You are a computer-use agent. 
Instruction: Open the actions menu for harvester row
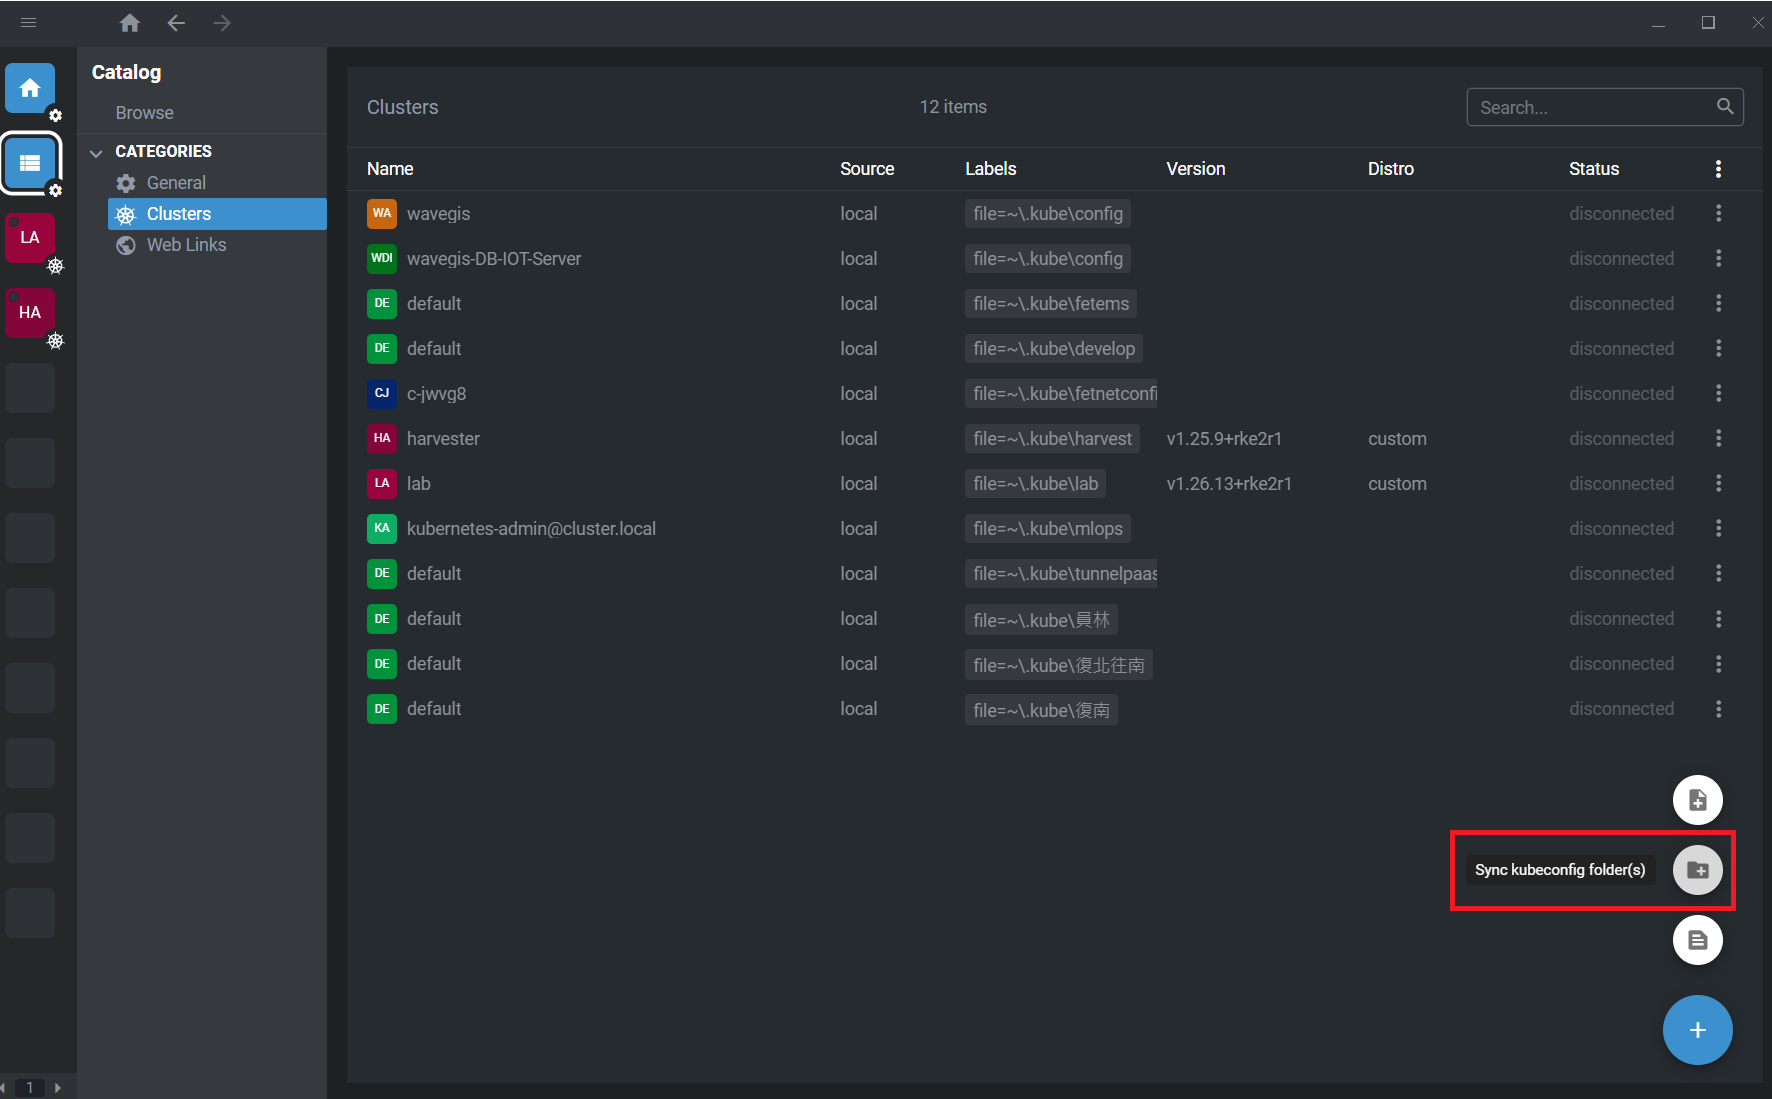[x=1718, y=439]
